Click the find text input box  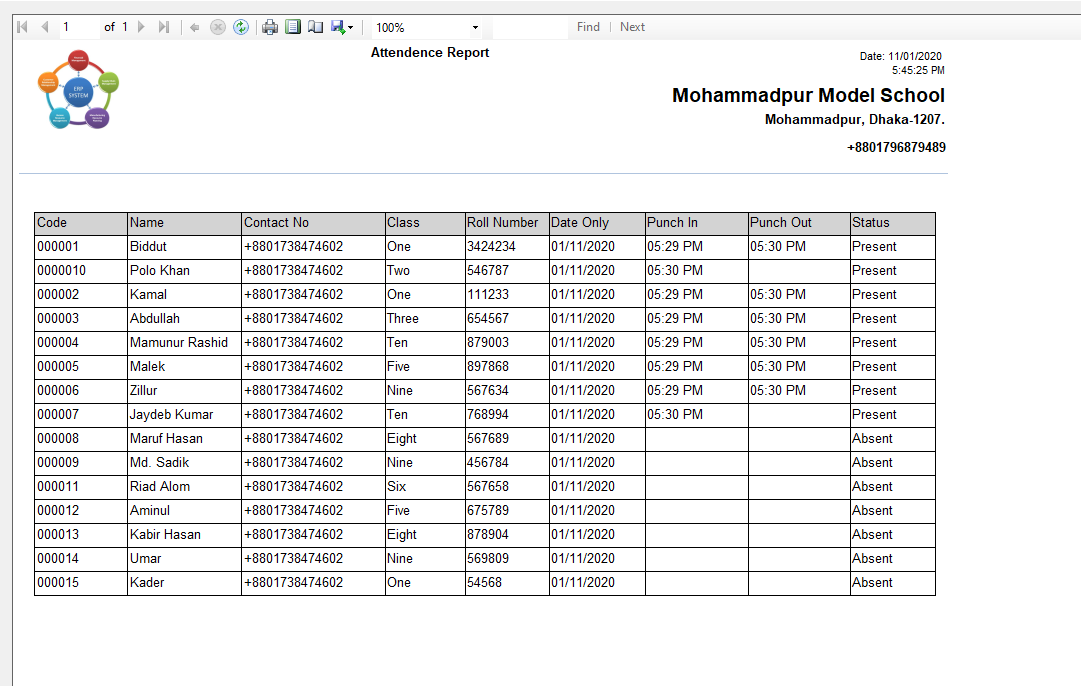[529, 27]
